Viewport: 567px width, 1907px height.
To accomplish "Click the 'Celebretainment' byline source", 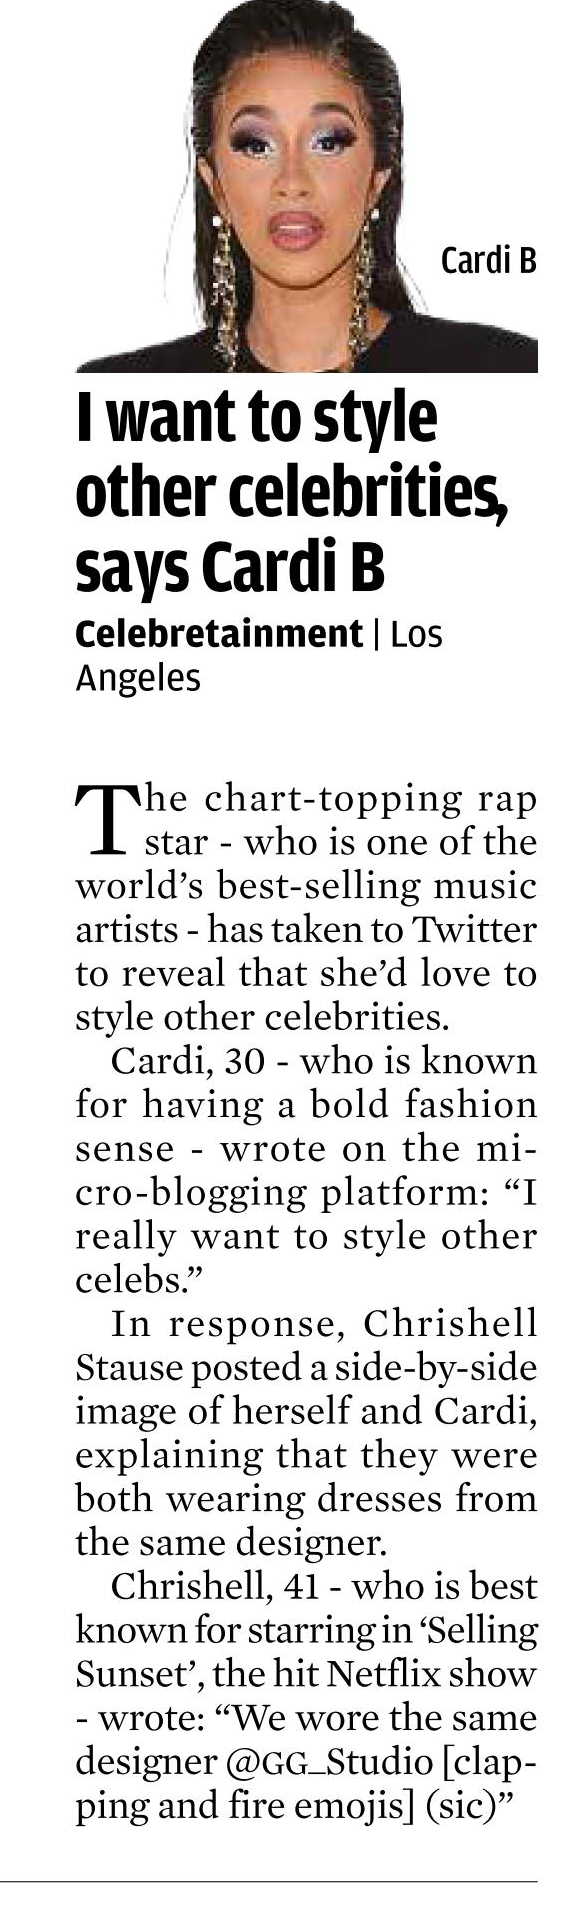I will [219, 633].
